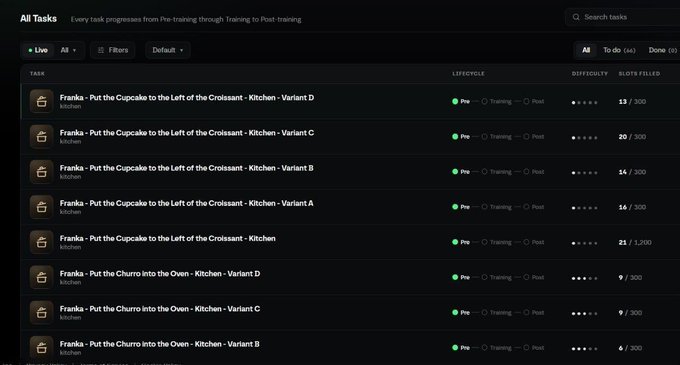Viewport: 680px width, 365px height.
Task: Click difficulty dots for Churro Variant D
Action: [x=585, y=278]
